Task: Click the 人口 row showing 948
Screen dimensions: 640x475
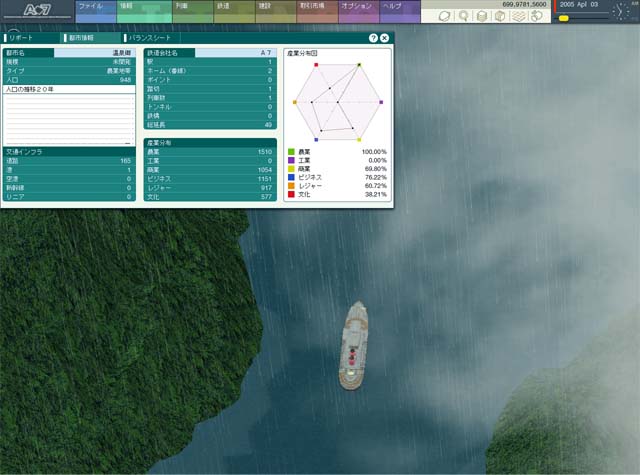Action: pos(69,80)
